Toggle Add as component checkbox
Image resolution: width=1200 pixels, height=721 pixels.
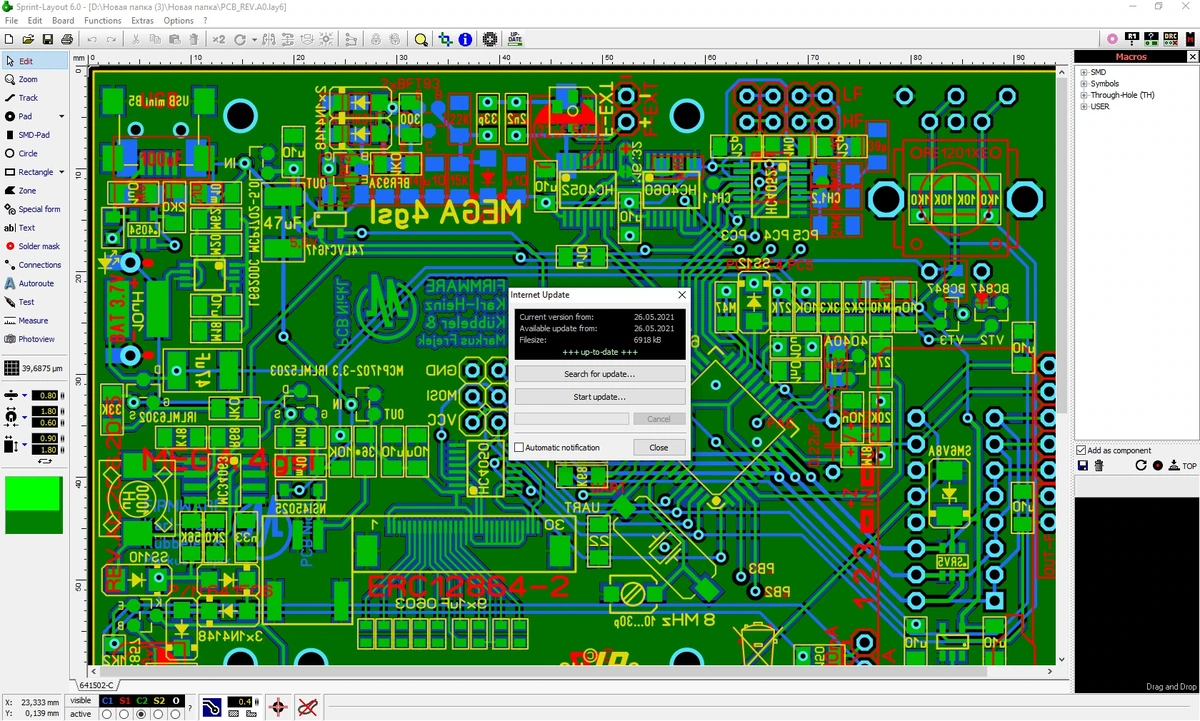click(1081, 450)
